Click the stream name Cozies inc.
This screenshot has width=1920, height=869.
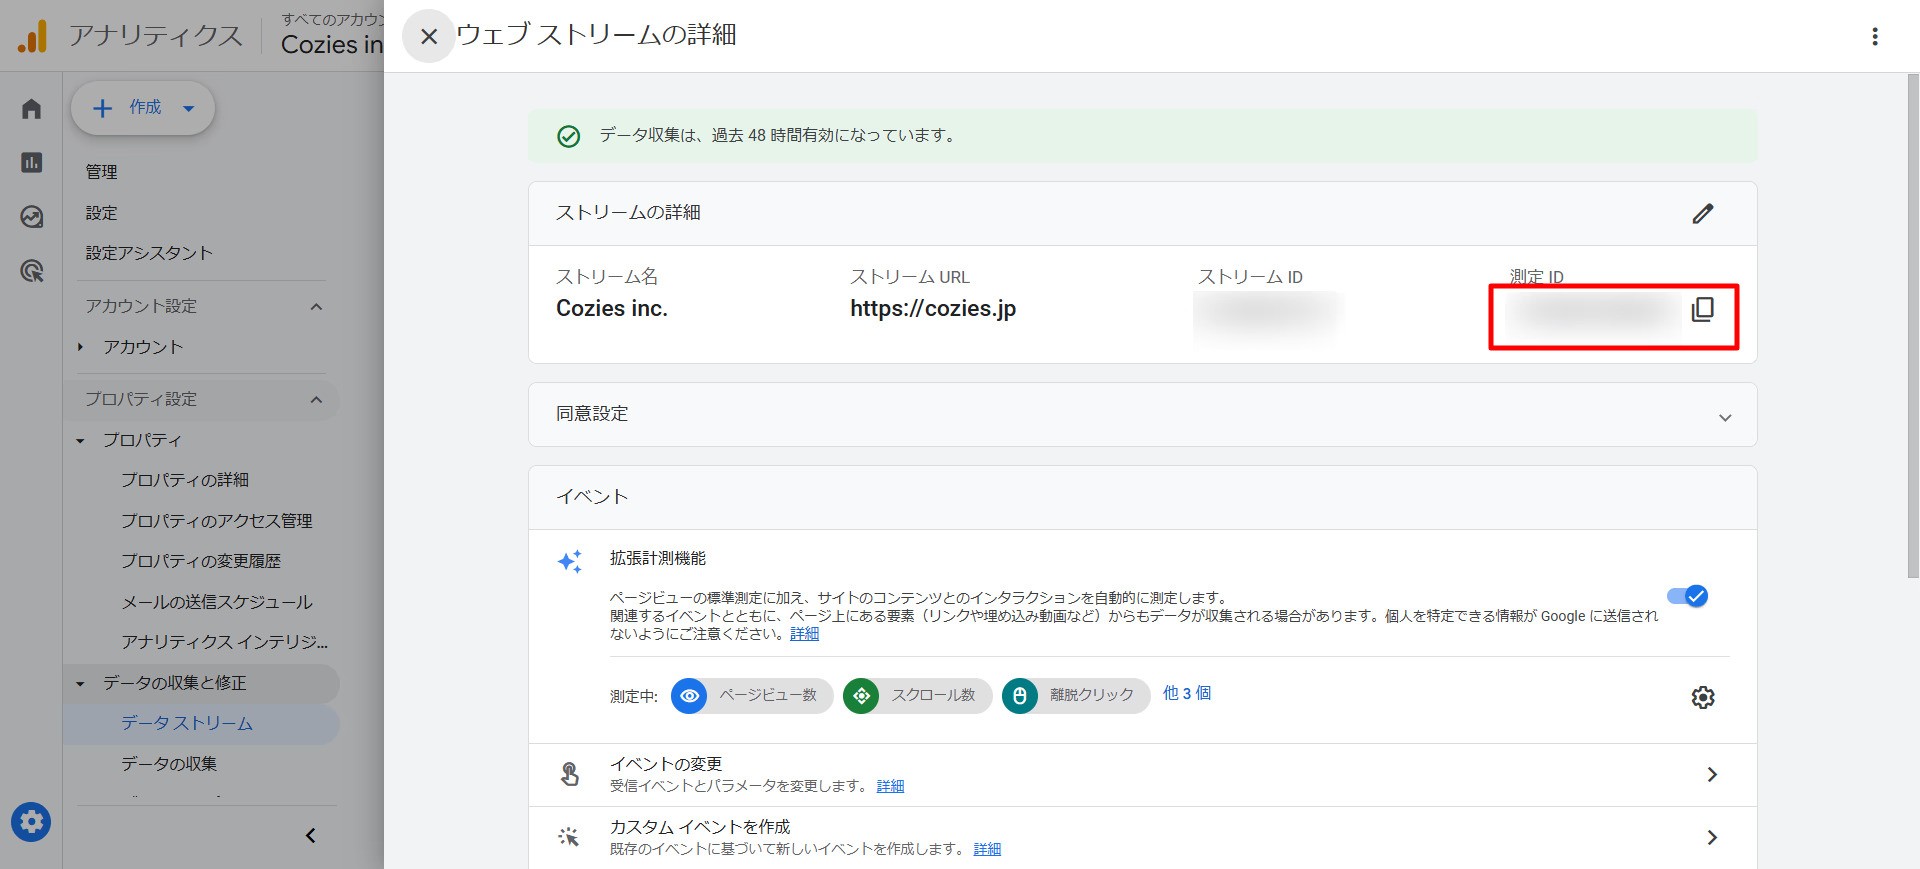612,309
